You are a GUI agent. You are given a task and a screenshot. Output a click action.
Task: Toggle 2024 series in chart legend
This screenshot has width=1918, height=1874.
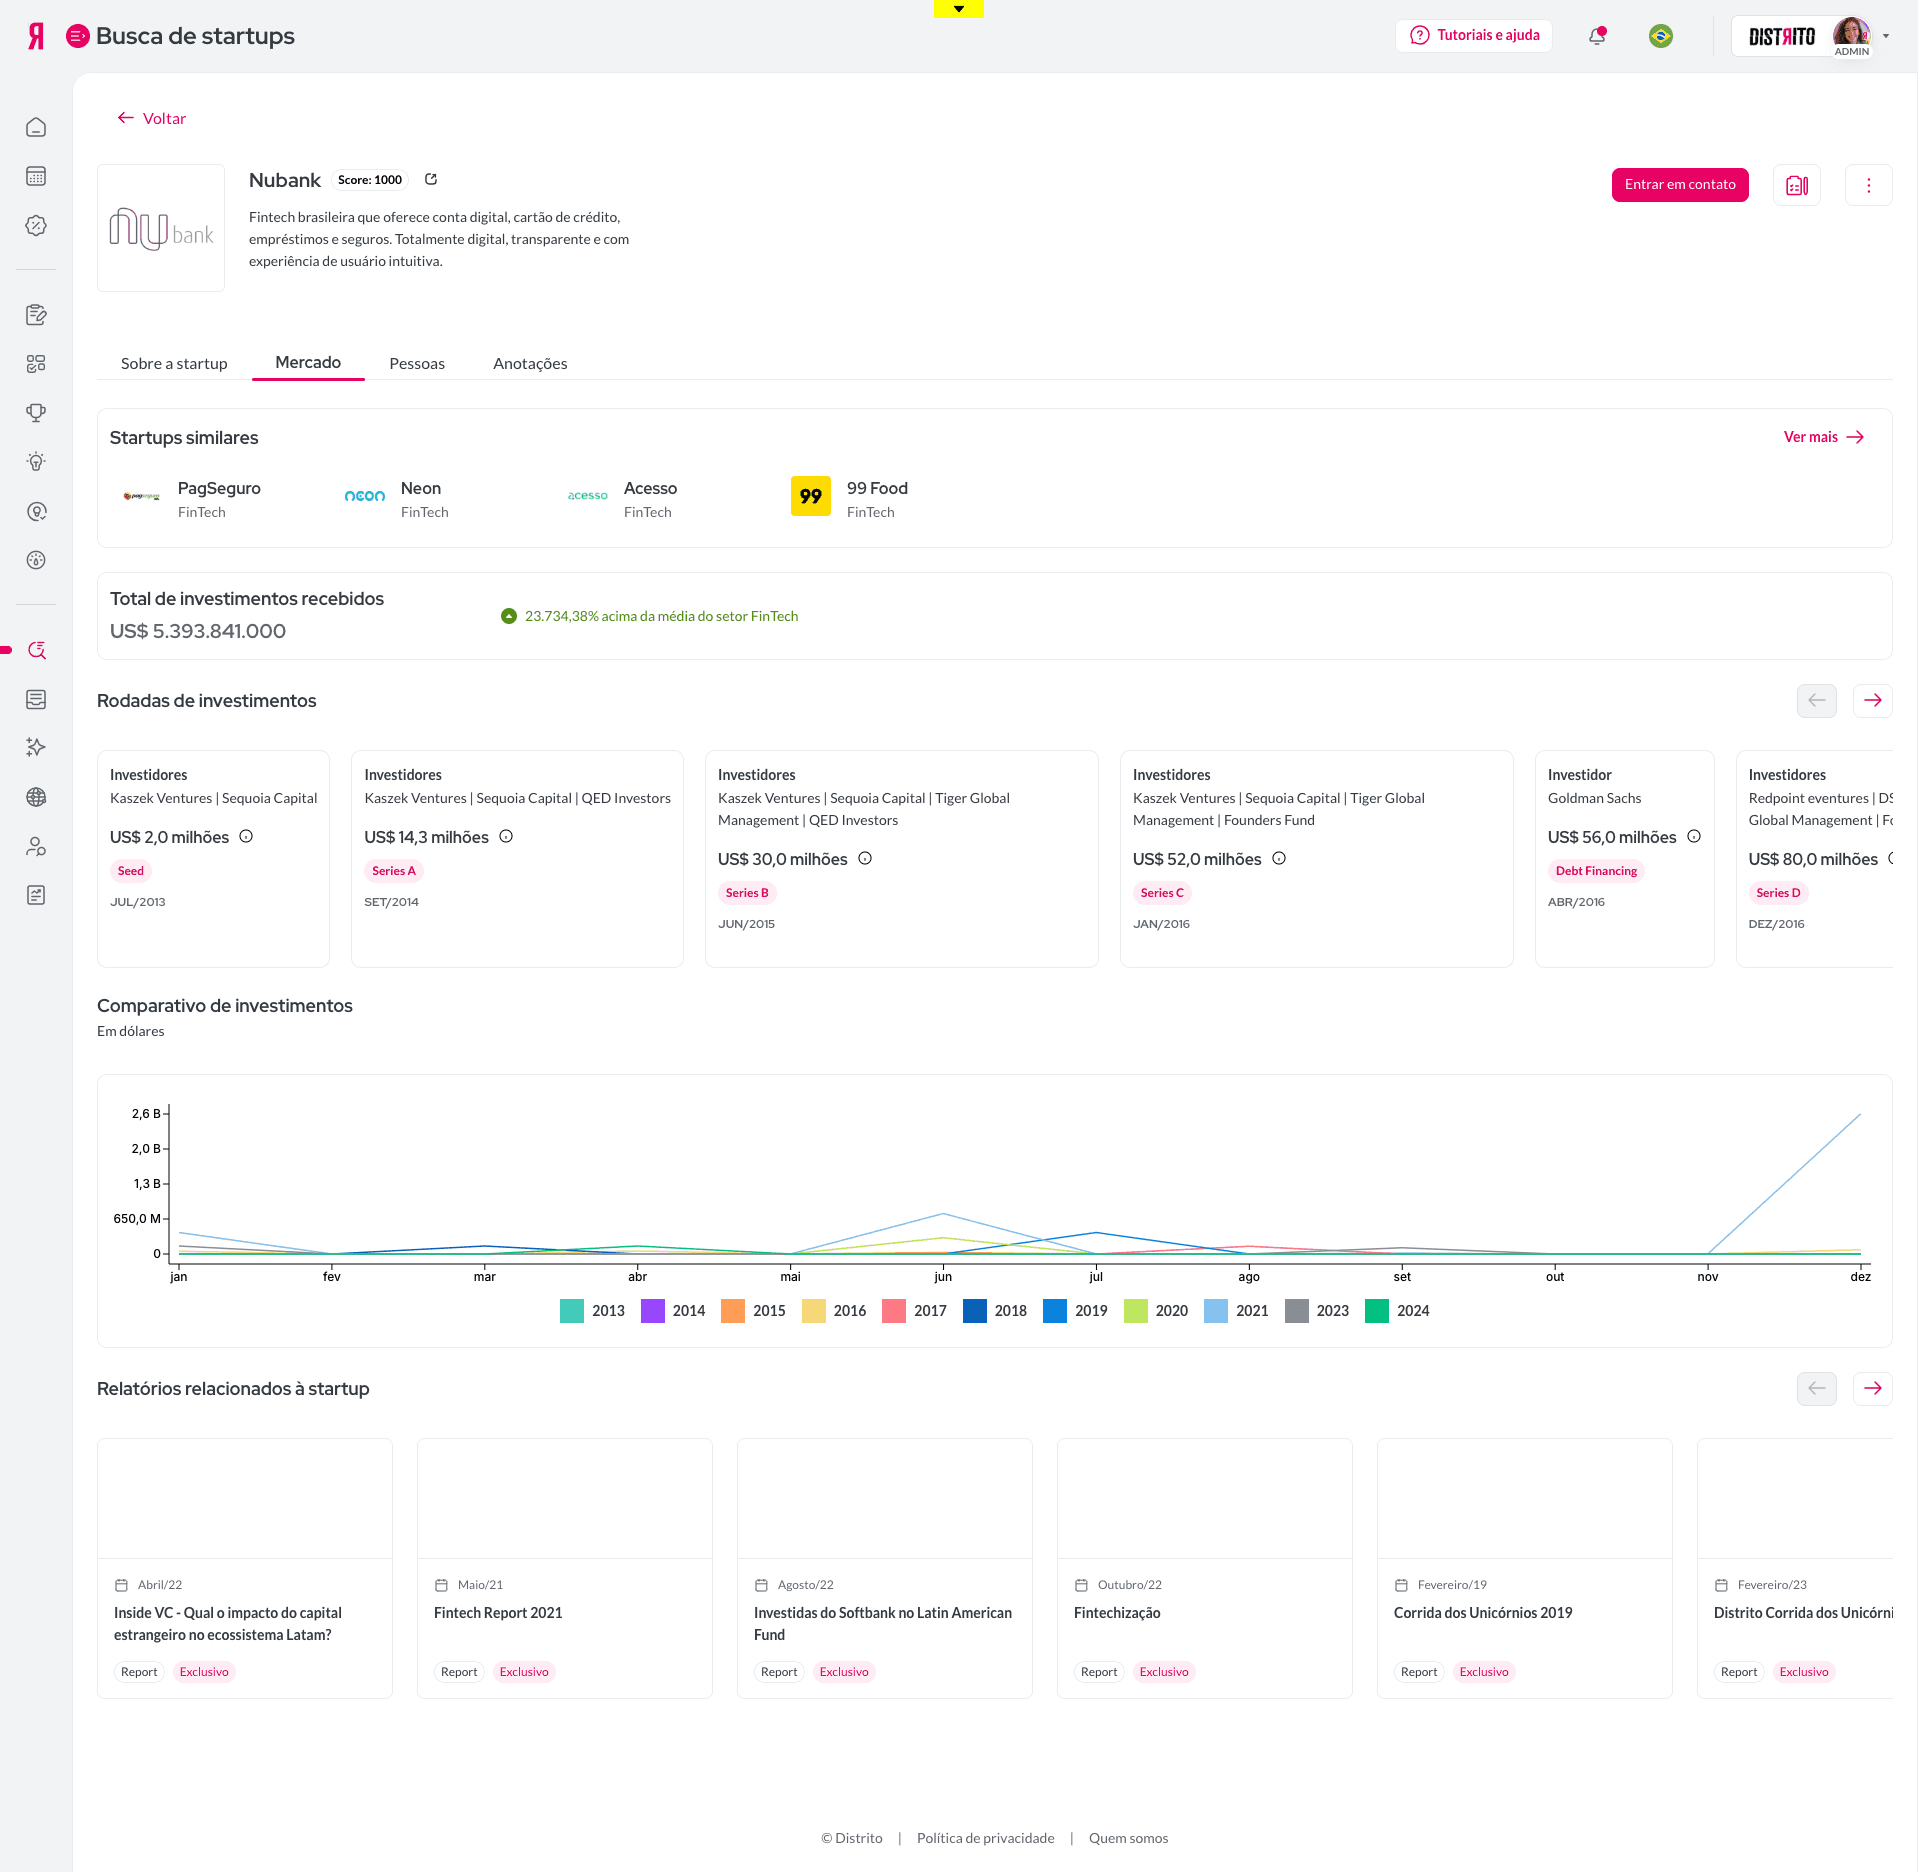pos(1397,1311)
